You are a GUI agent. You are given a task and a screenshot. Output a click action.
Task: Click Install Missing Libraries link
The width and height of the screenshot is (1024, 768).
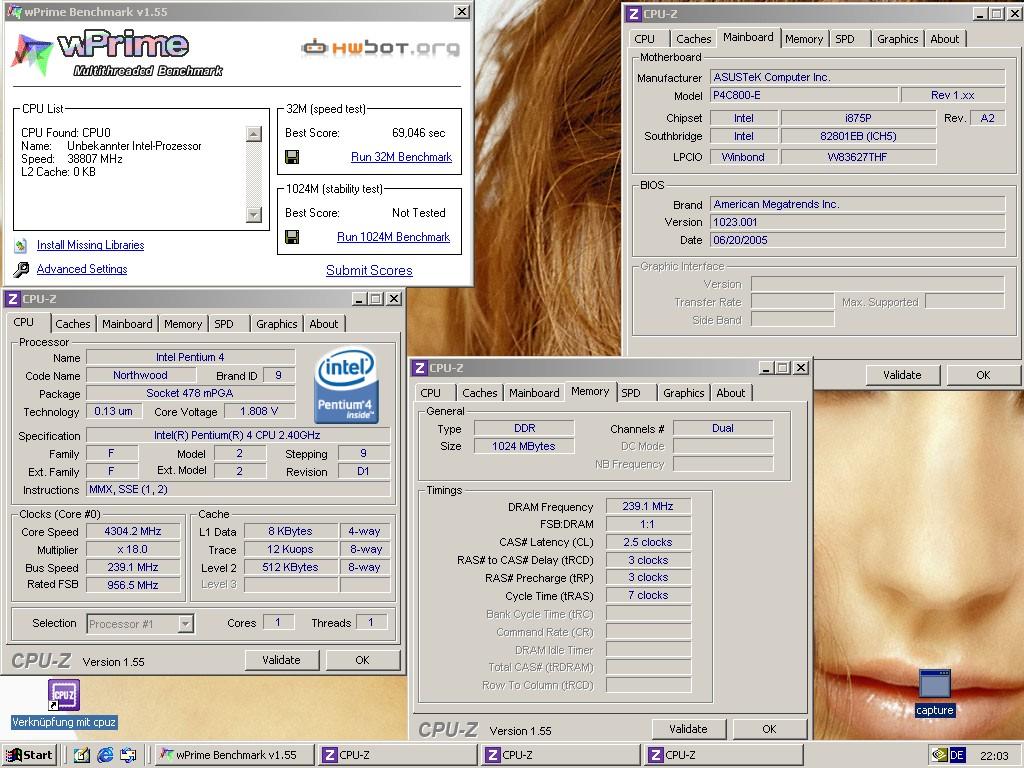90,245
